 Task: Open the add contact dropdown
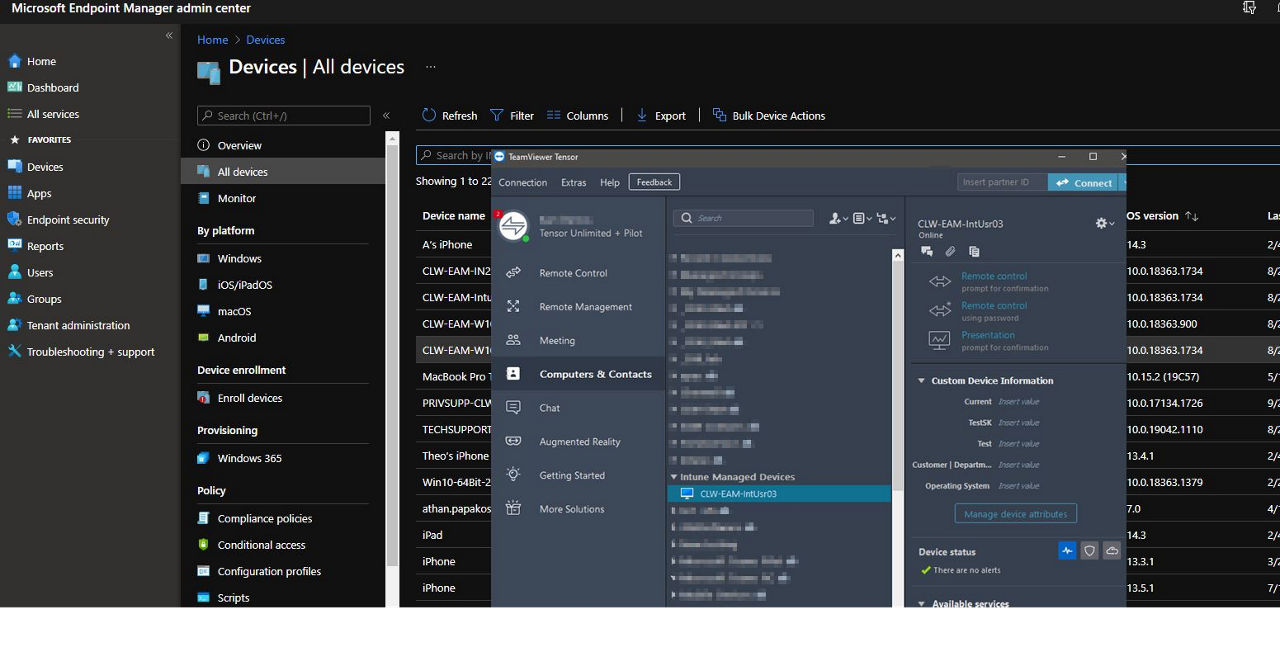[x=838, y=218]
